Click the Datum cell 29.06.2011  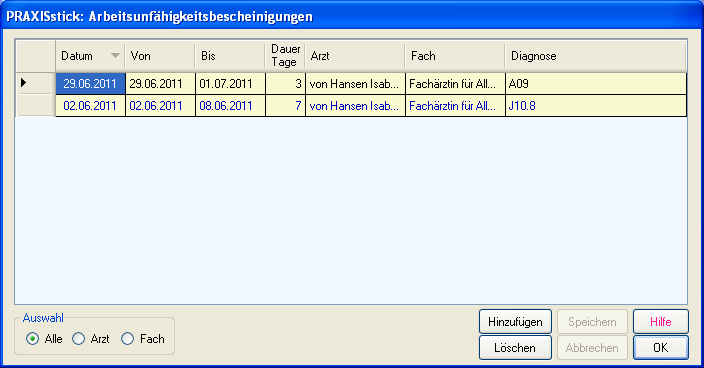[x=90, y=83]
